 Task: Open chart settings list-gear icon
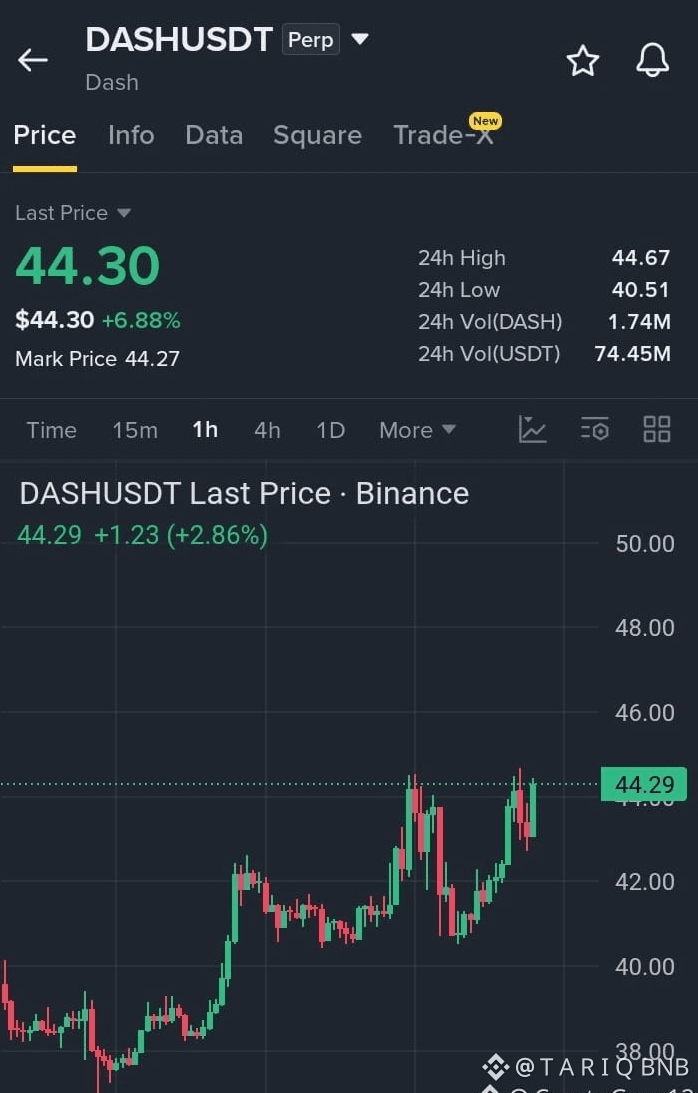pos(595,429)
